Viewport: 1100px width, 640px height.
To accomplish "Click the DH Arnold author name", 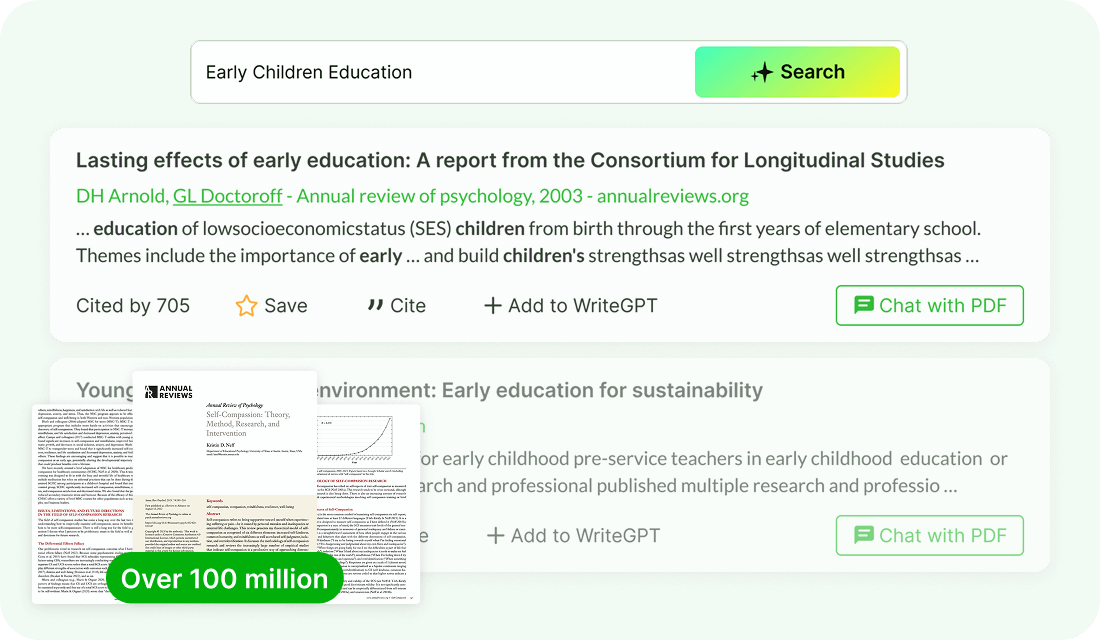I will click(x=120, y=196).
